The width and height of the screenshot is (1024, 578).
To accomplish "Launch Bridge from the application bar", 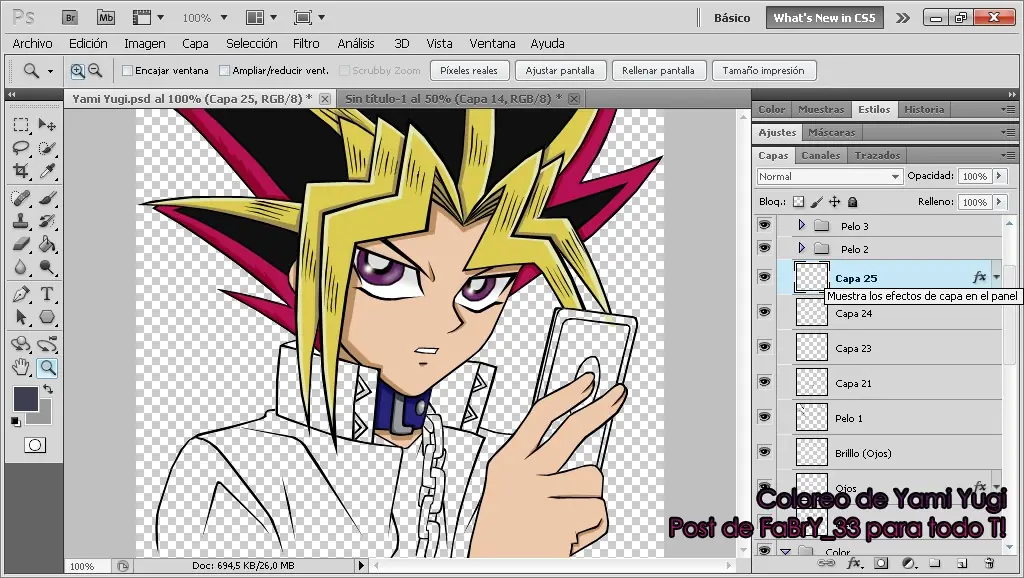I will pyautogui.click(x=70, y=17).
